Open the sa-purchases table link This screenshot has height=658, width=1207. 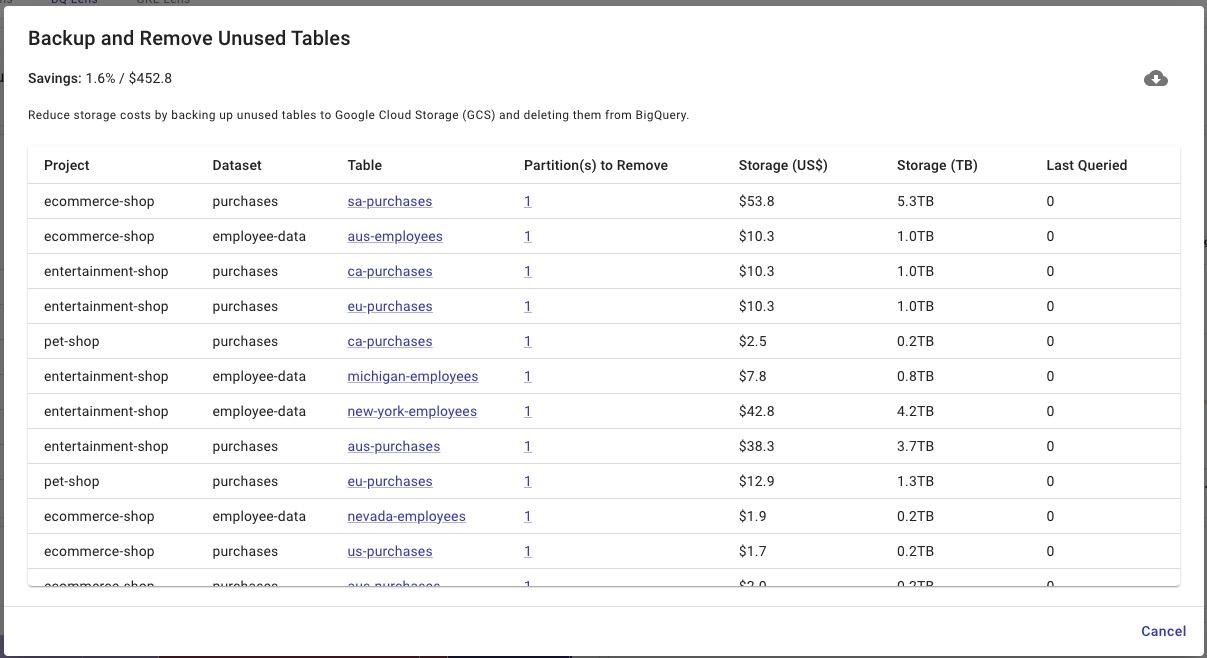(389, 201)
